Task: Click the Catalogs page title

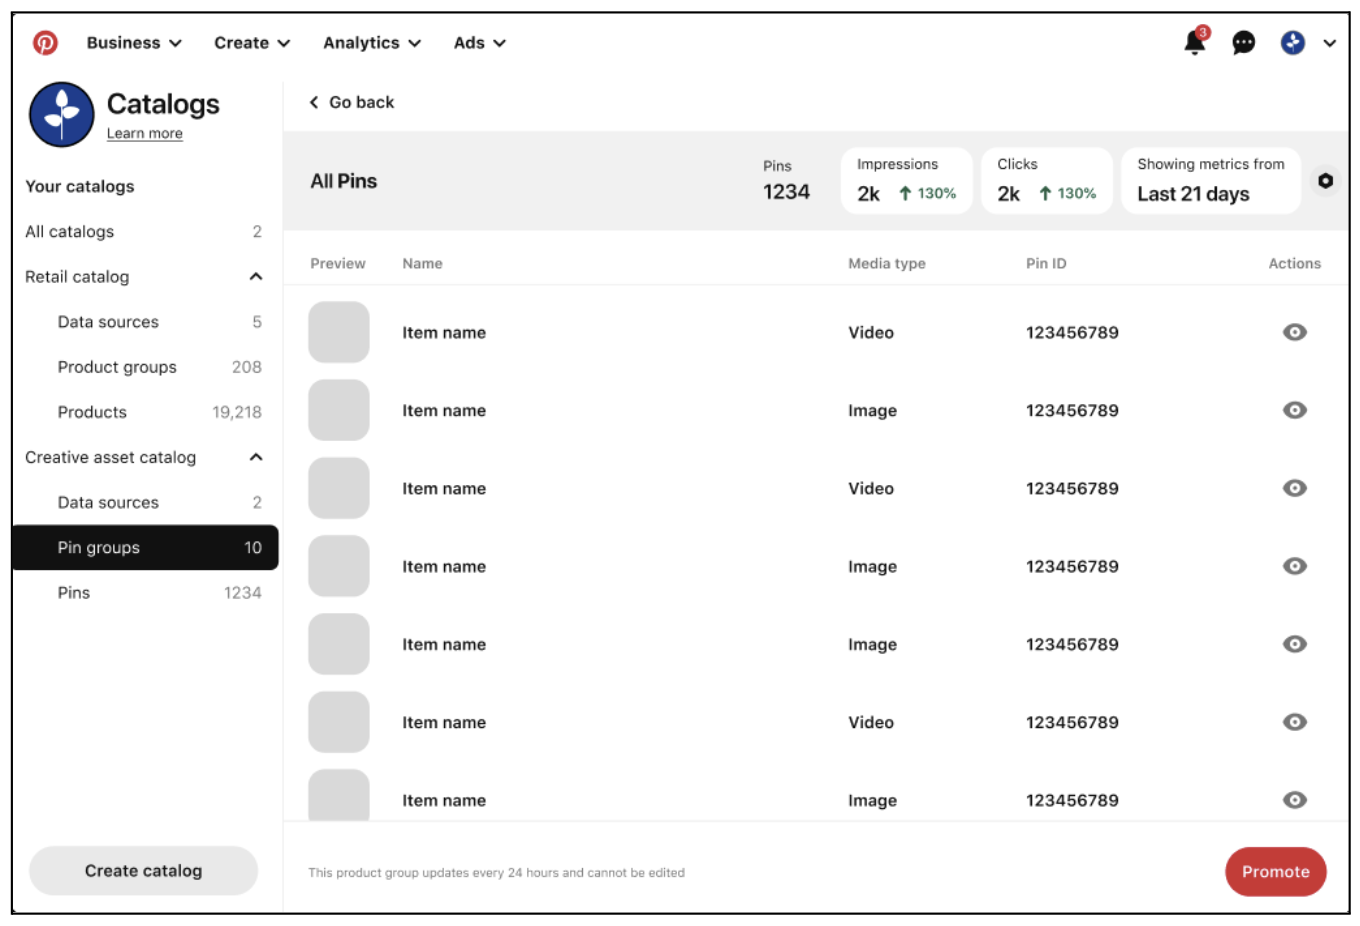Action: (x=163, y=104)
